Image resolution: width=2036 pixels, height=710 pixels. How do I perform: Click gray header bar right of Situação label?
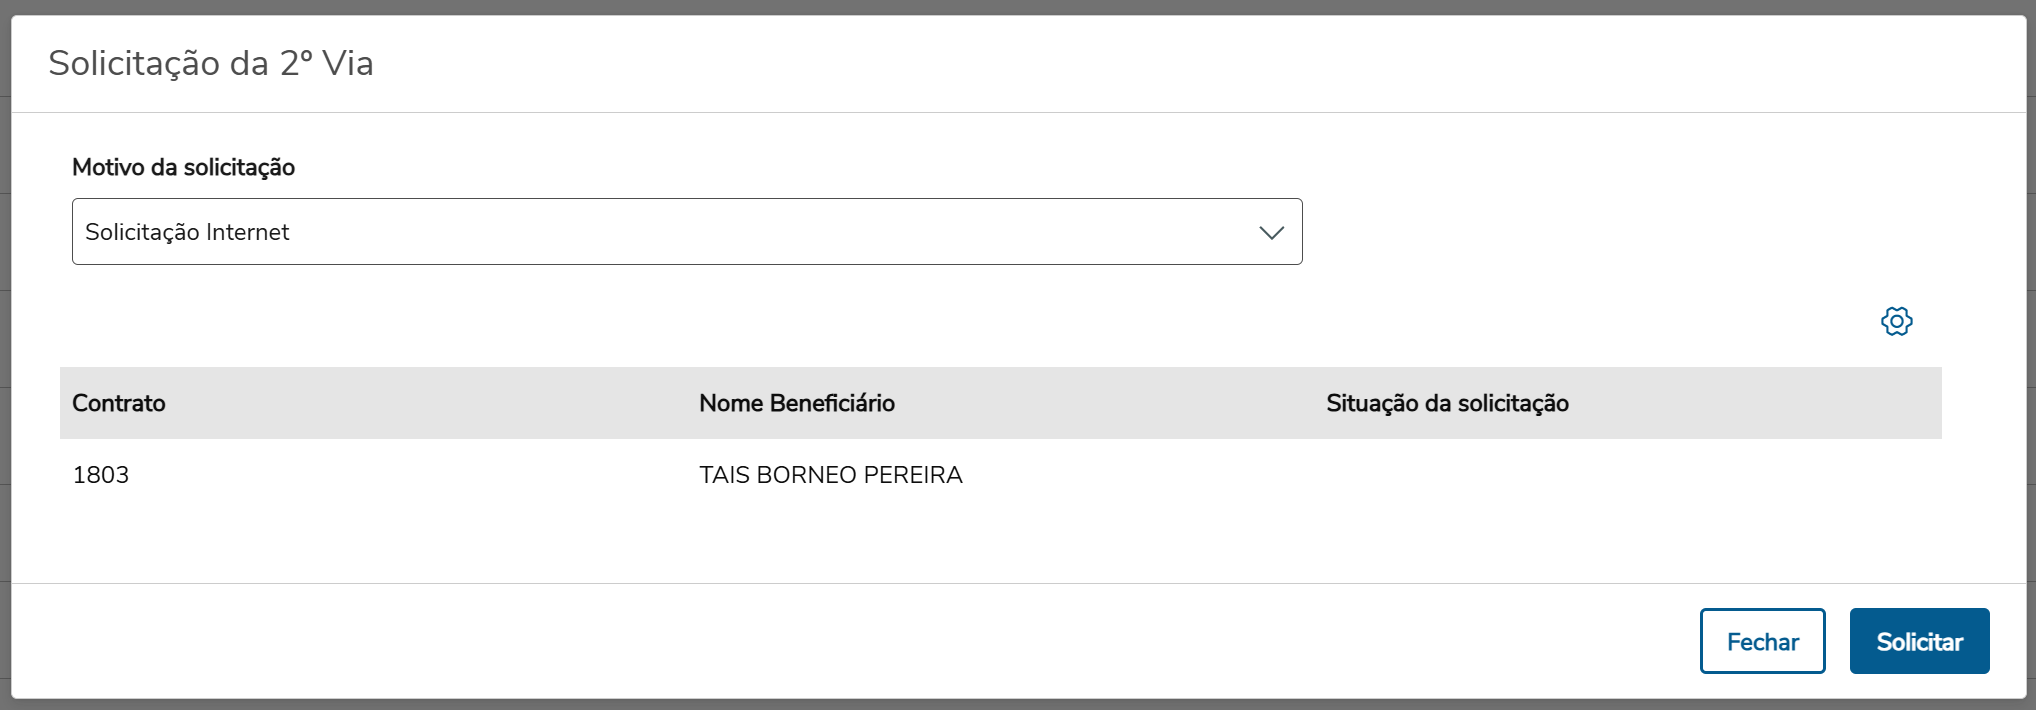pyautogui.click(x=1780, y=403)
